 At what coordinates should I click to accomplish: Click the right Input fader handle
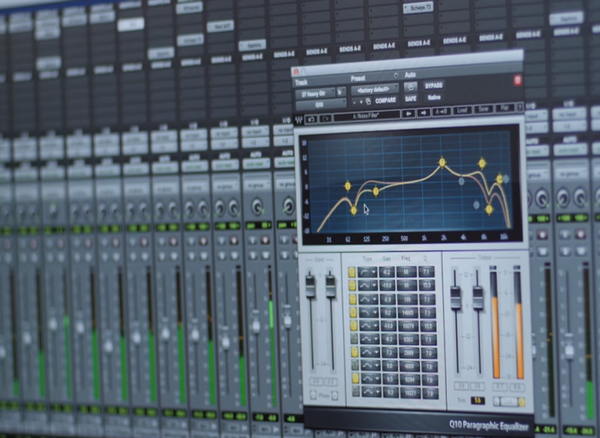(331, 286)
